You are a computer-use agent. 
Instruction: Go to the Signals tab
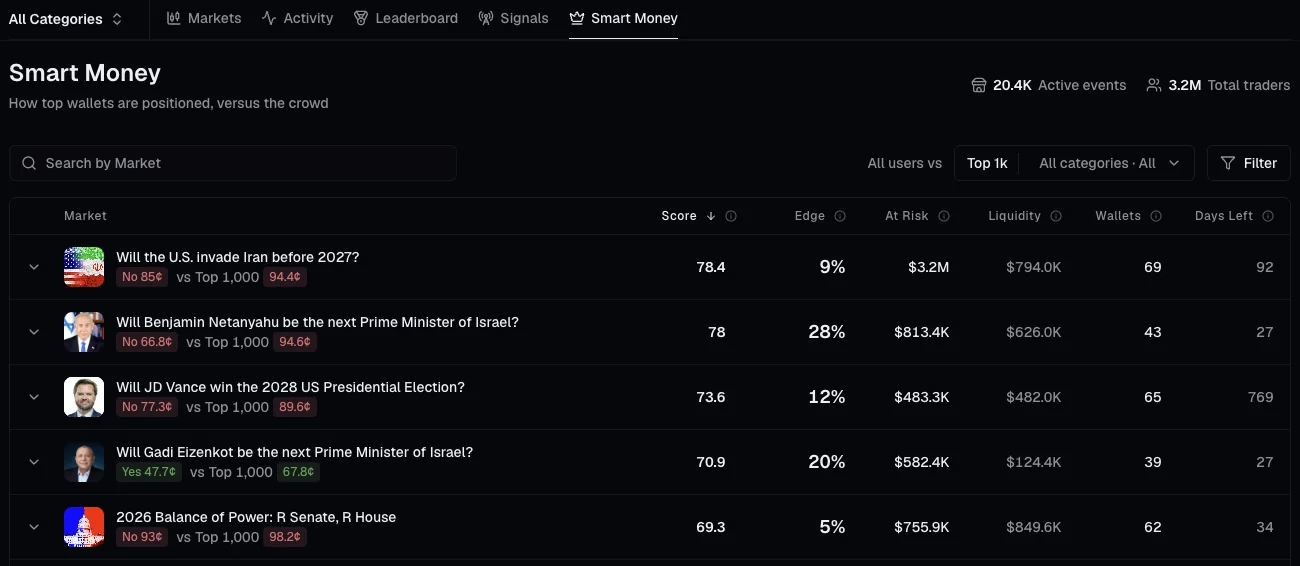pyautogui.click(x=513, y=18)
